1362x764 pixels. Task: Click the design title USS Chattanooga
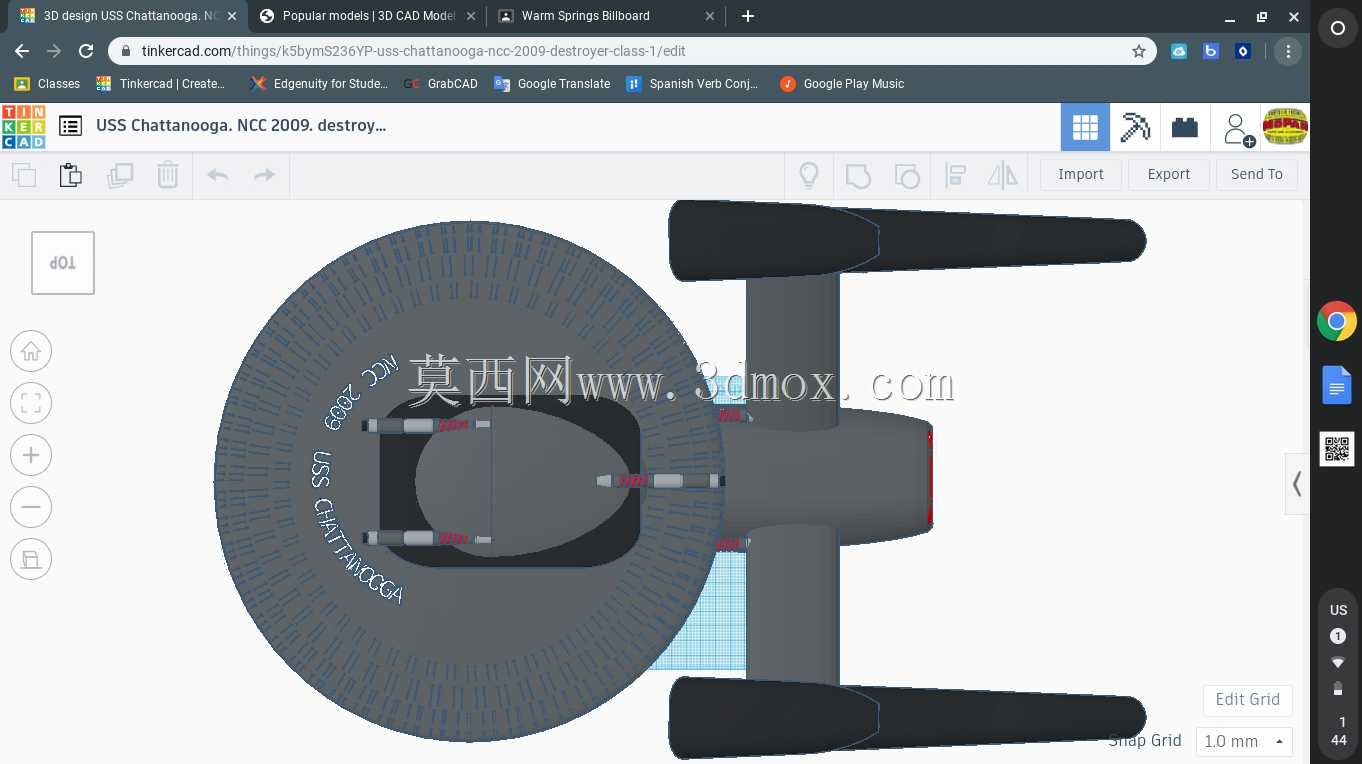pos(241,125)
